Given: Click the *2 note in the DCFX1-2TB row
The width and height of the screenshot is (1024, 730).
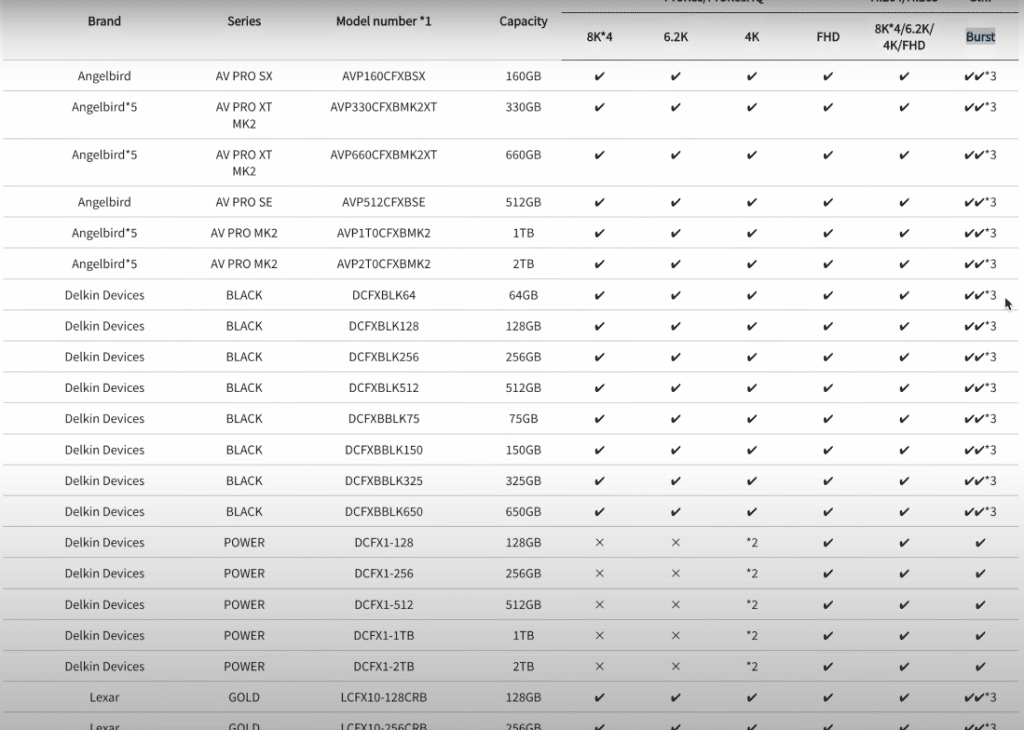Looking at the screenshot, I should (752, 667).
